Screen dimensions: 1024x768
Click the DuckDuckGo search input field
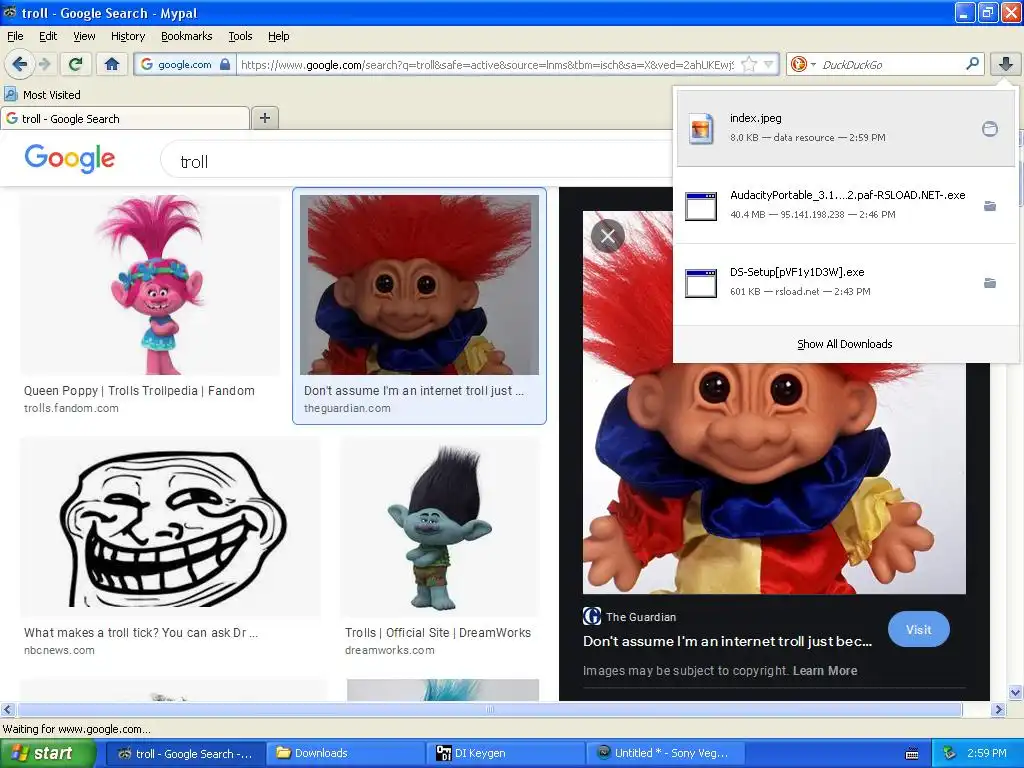tap(891, 64)
